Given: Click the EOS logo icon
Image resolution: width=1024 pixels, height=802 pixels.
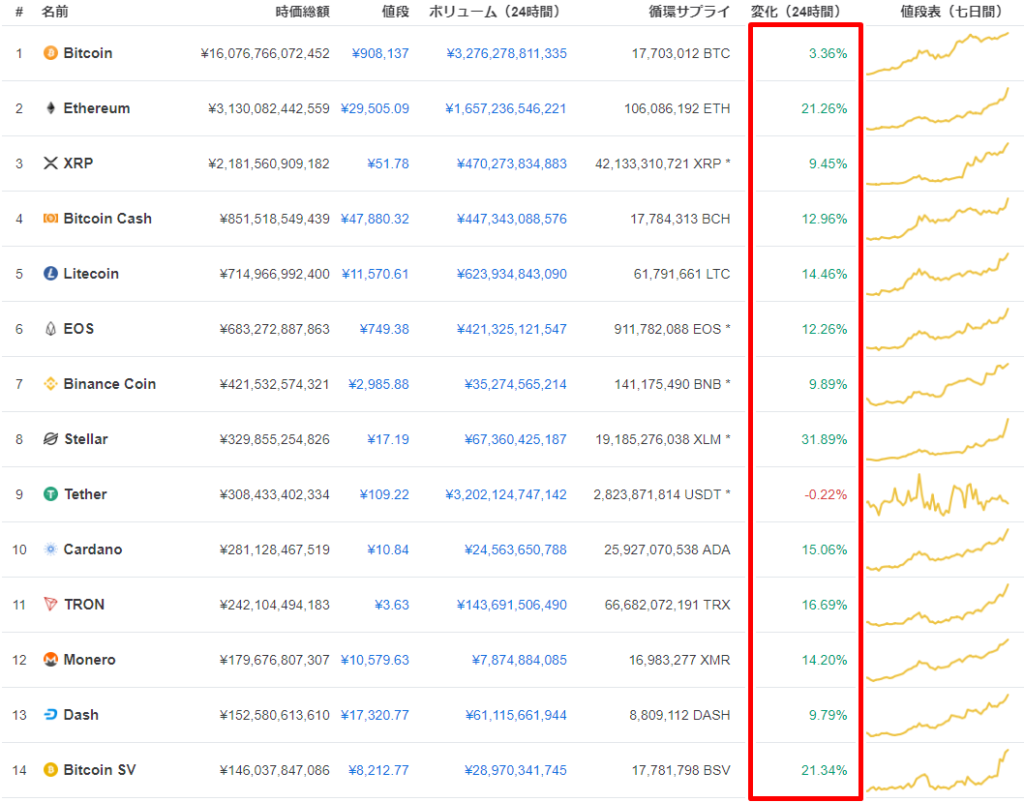Looking at the screenshot, I should point(50,329).
